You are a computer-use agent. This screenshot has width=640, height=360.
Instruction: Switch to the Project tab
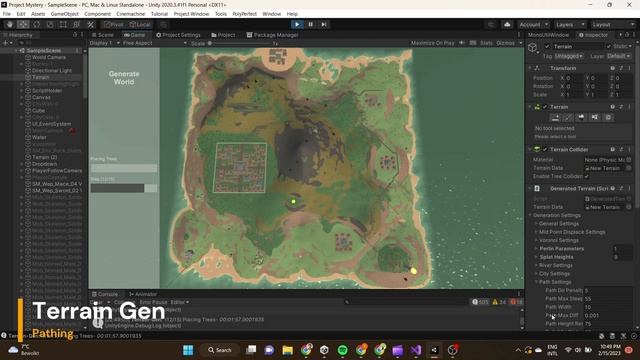223,35
